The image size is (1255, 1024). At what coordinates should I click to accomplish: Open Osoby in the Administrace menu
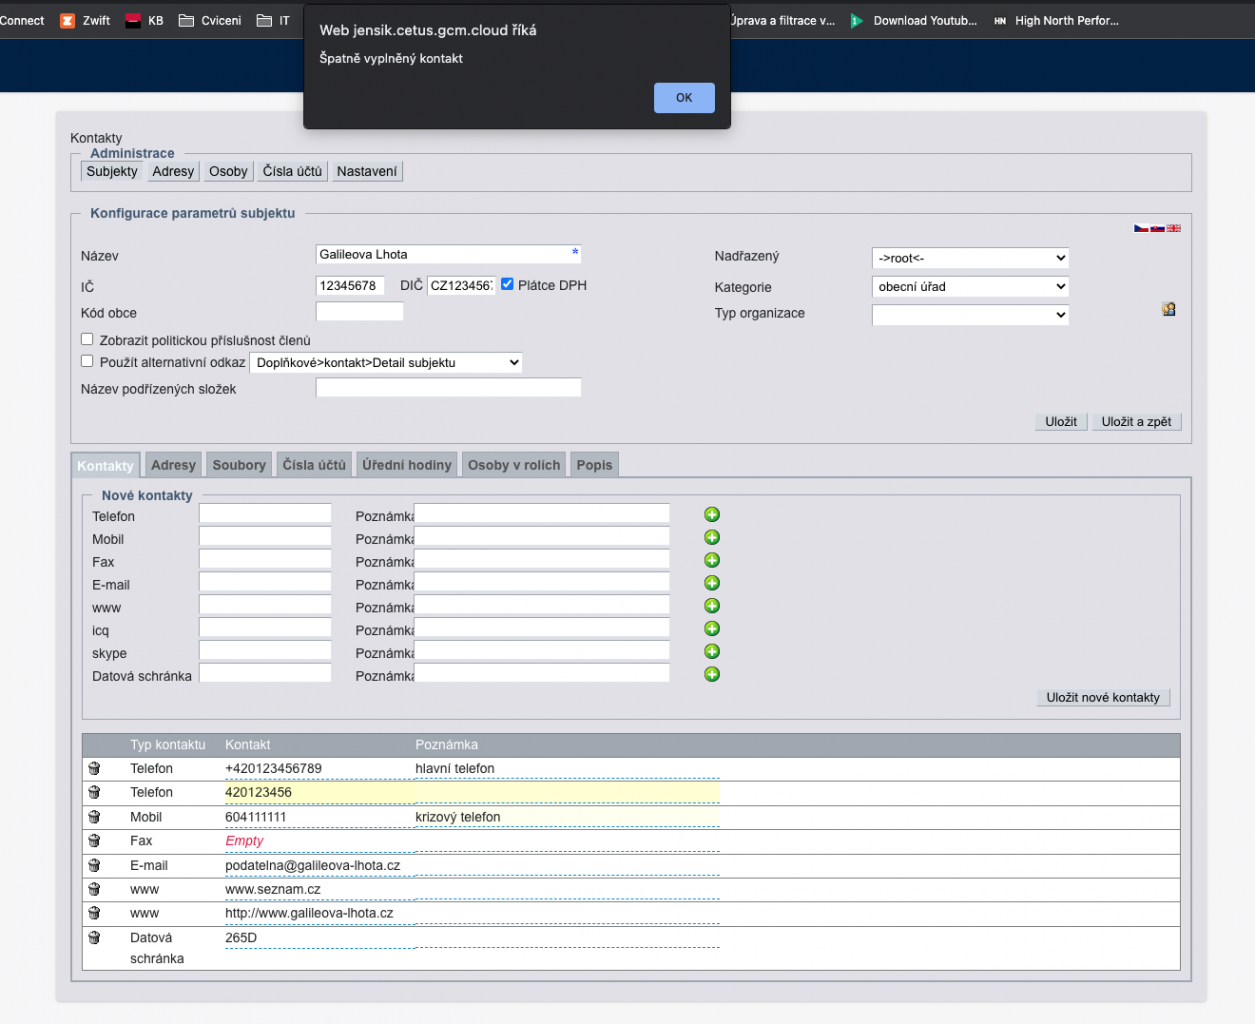pos(228,171)
